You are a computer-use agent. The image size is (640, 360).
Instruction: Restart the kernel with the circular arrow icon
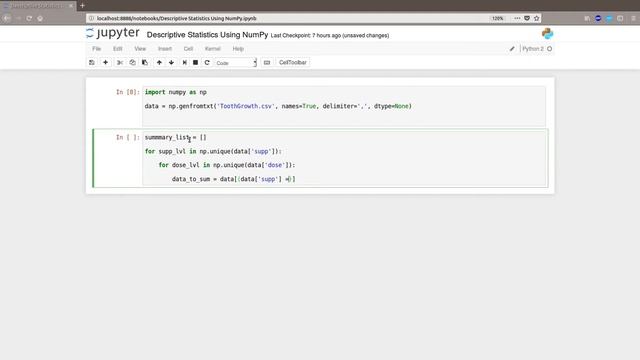(207, 62)
